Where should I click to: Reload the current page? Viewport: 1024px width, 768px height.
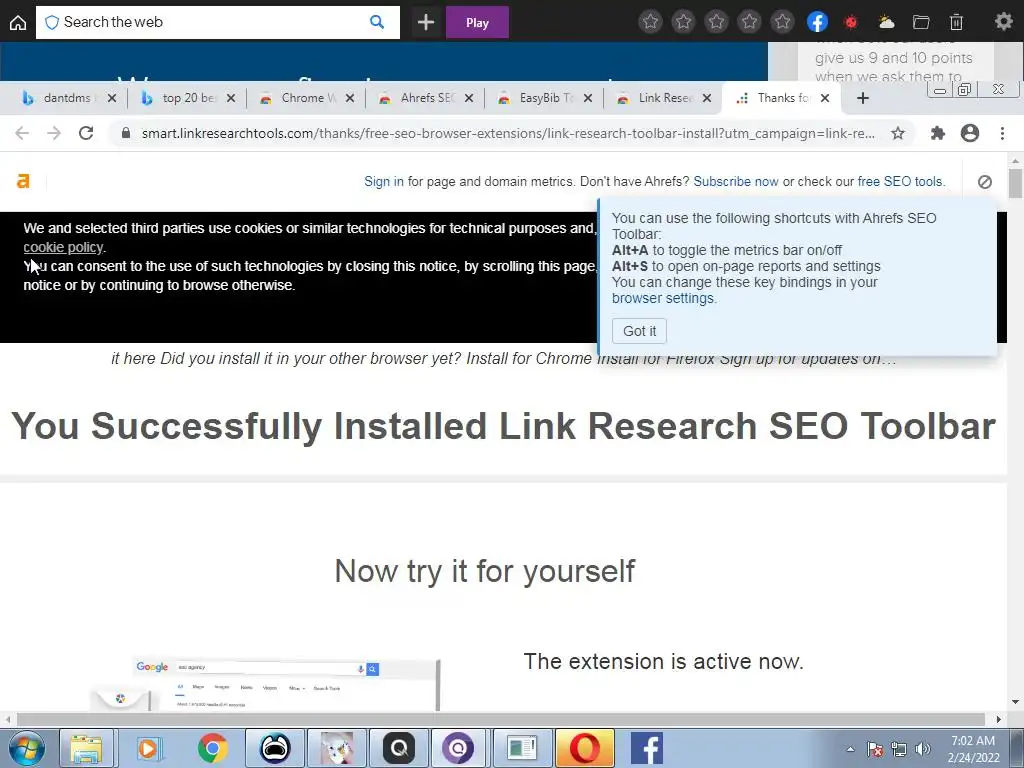click(86, 133)
